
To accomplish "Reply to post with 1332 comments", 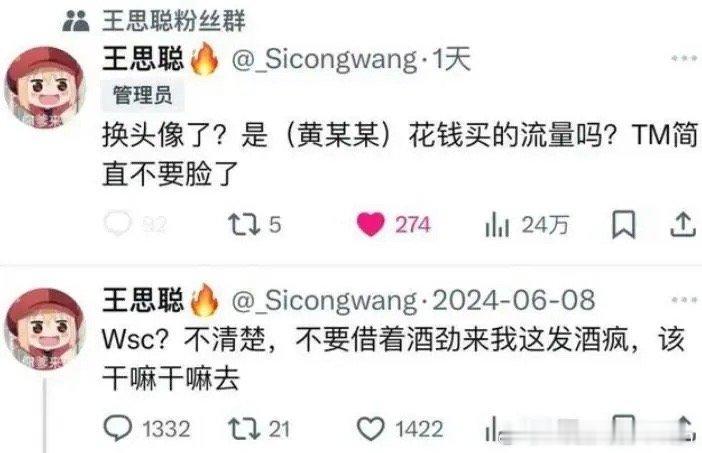I will tap(117, 428).
